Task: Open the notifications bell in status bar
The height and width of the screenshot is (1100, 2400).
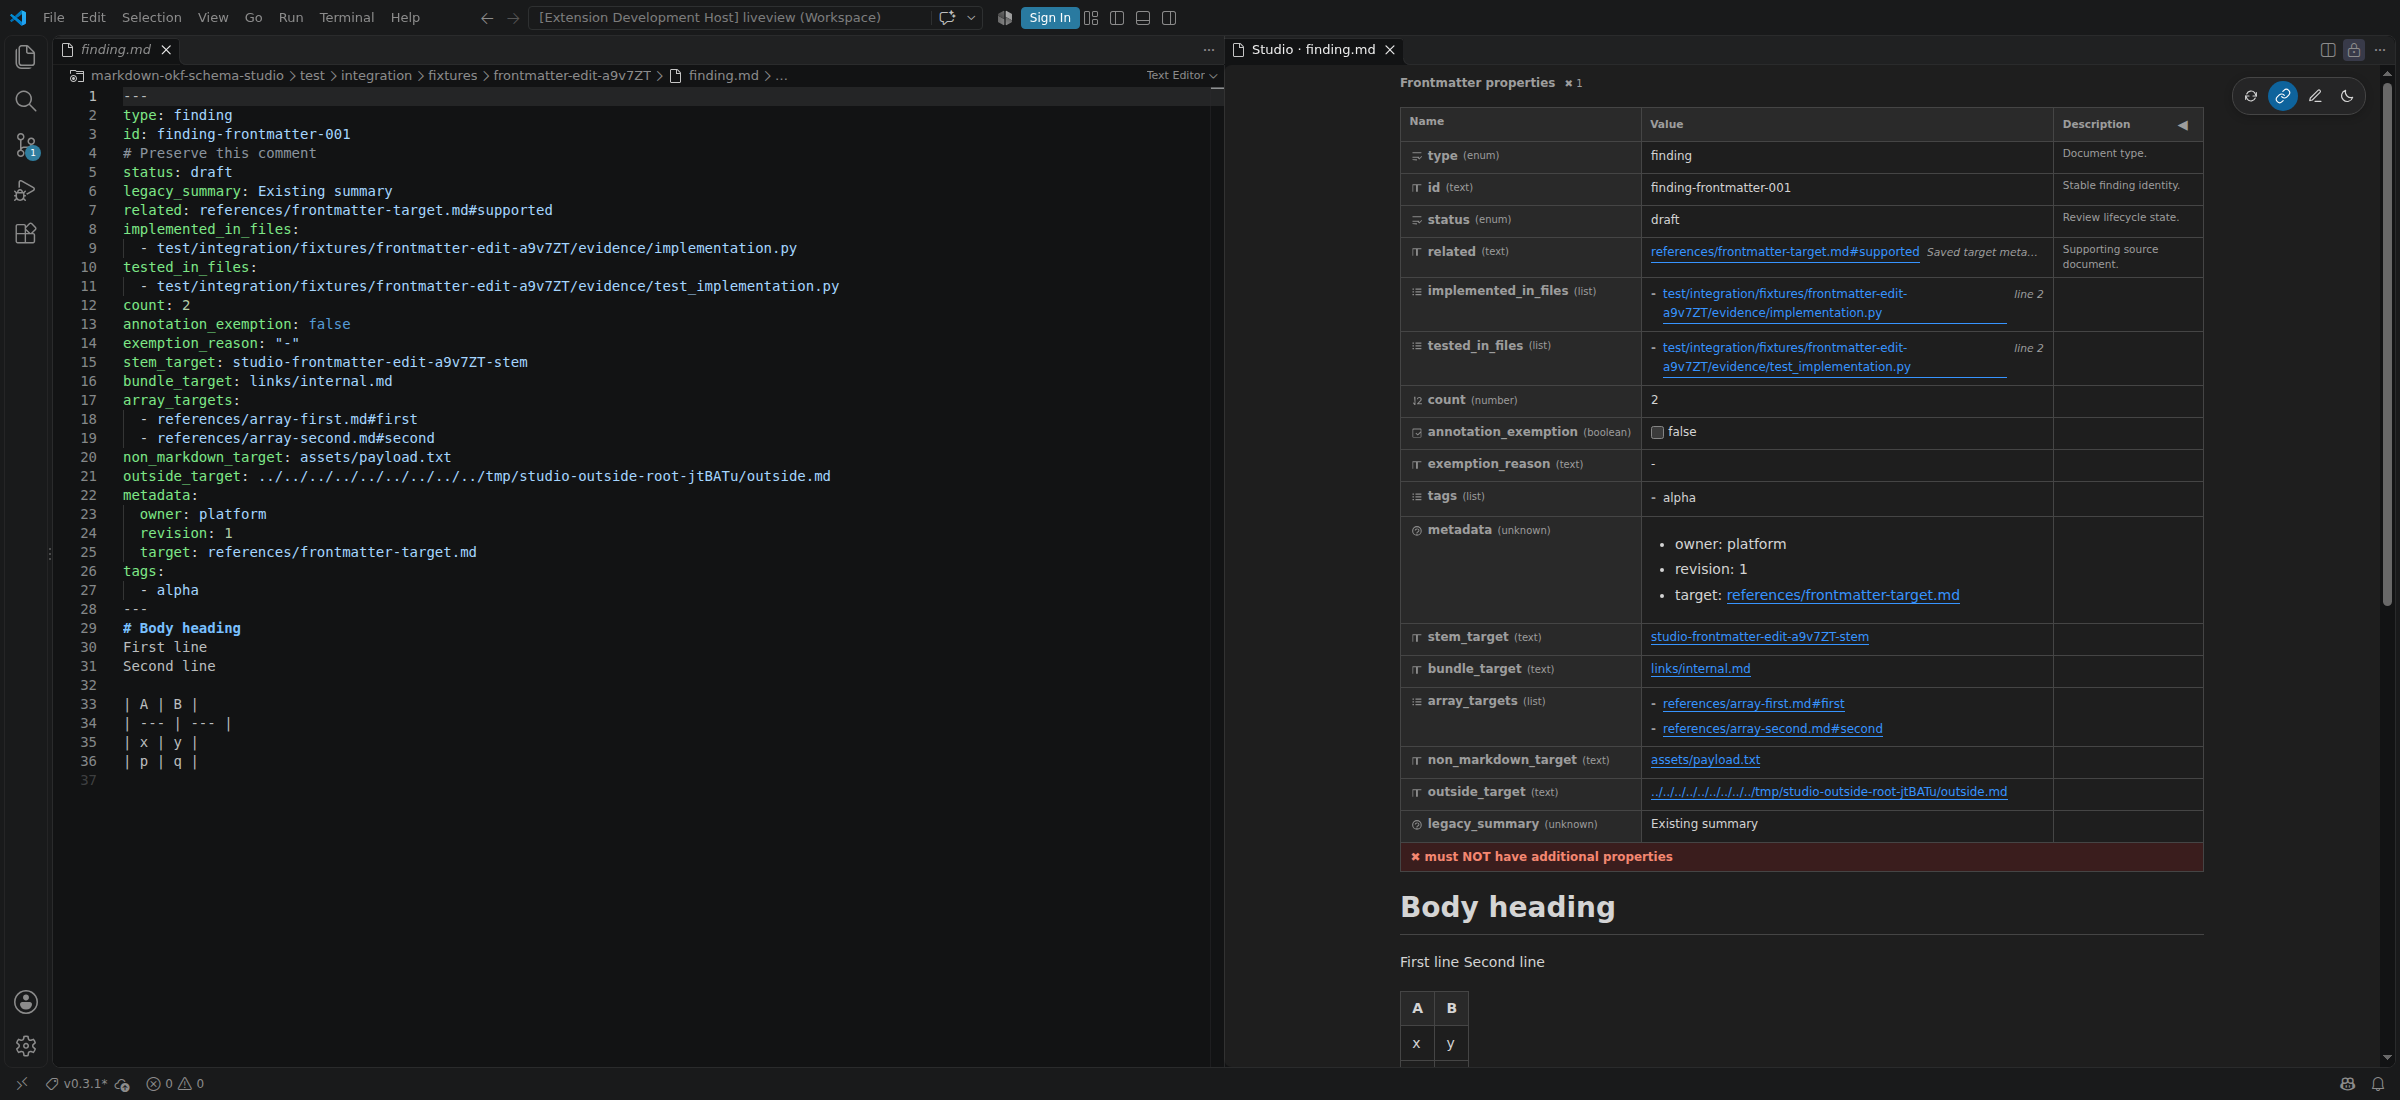Action: [x=2378, y=1084]
